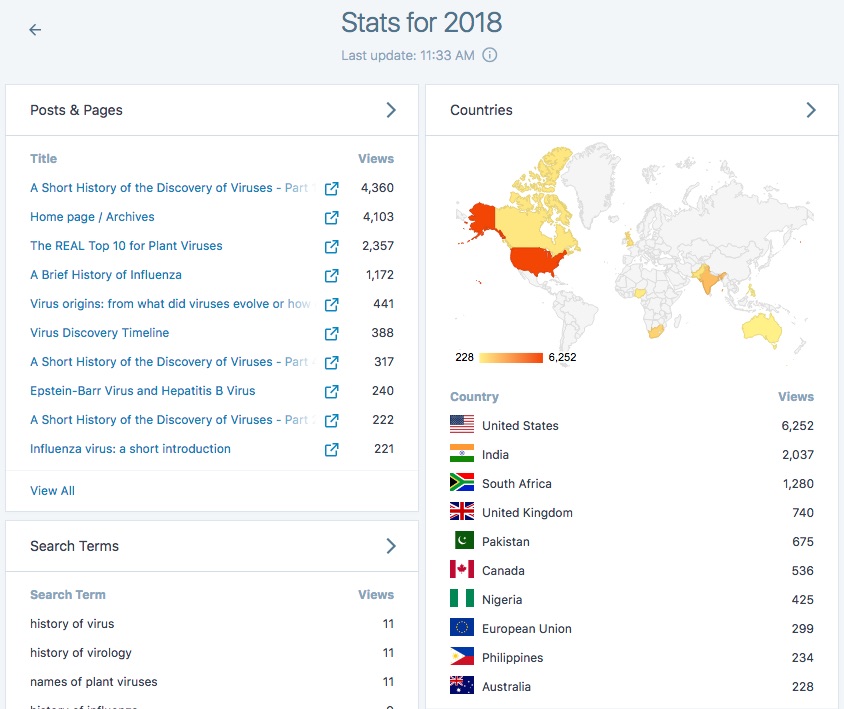Open the View All link
Image resolution: width=844 pixels, height=709 pixels.
52,490
